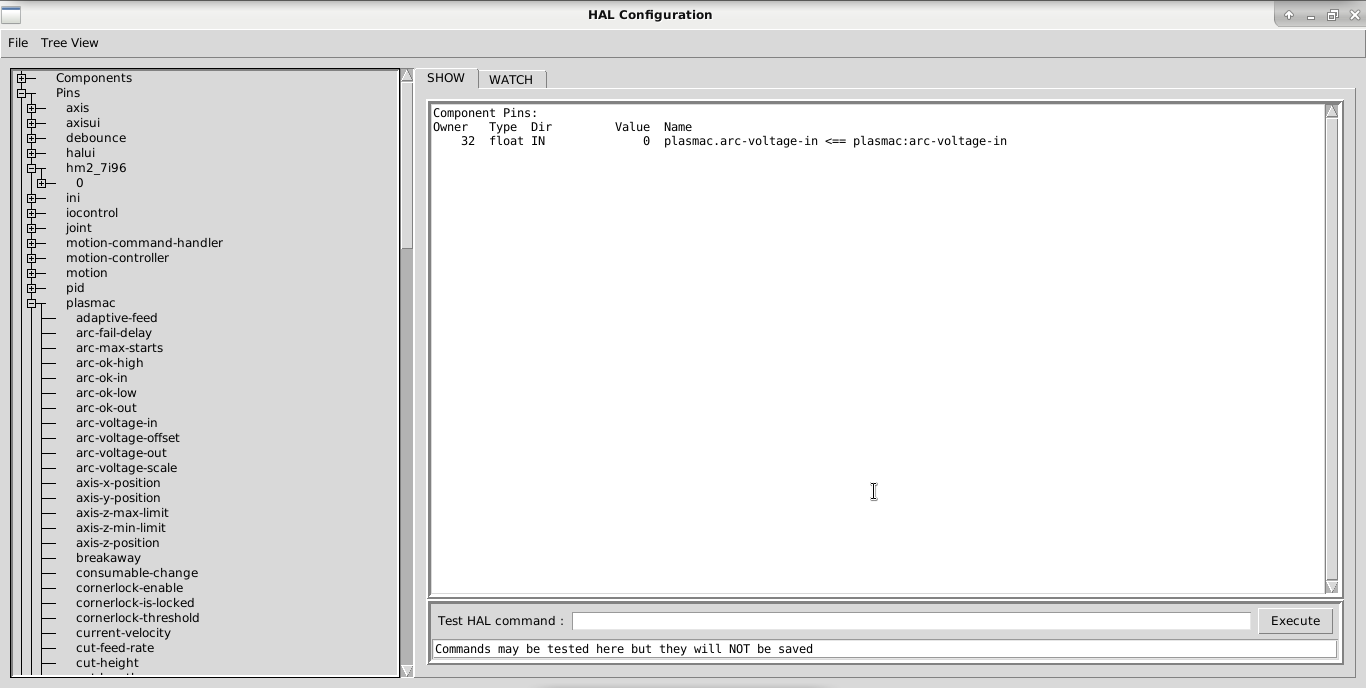Select the adaptive-feed pin

point(116,318)
